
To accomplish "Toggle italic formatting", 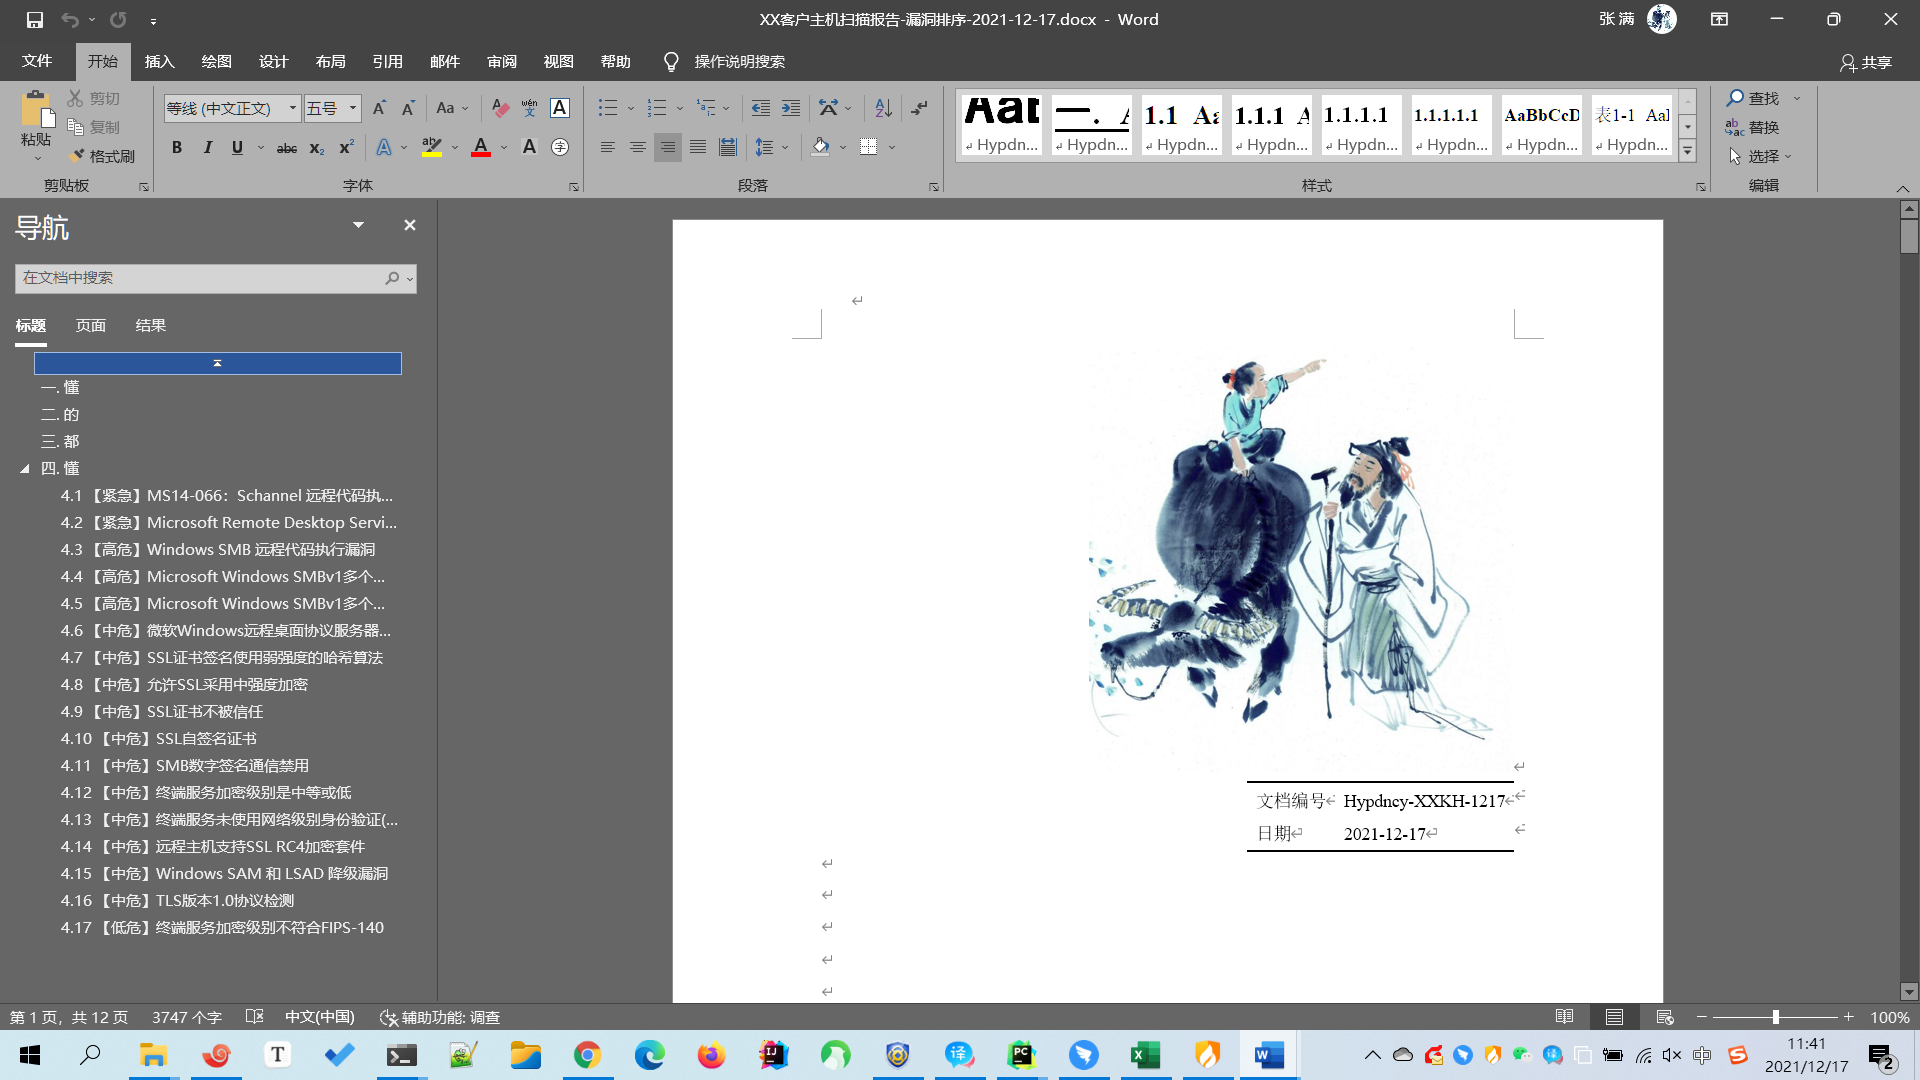I will (x=207, y=147).
